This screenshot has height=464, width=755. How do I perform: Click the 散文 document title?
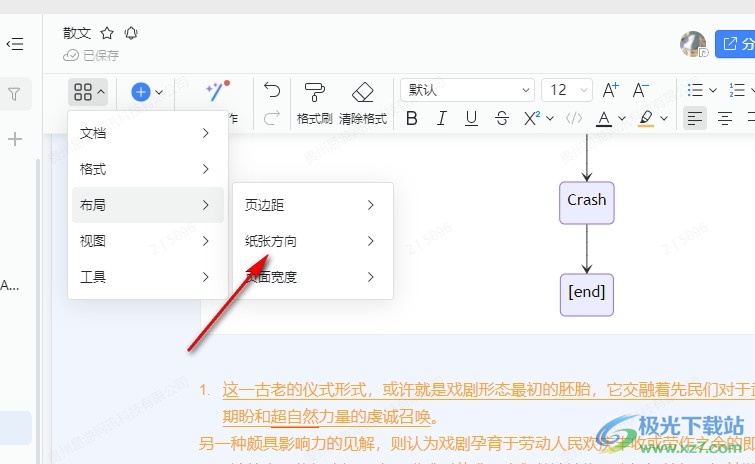point(77,33)
